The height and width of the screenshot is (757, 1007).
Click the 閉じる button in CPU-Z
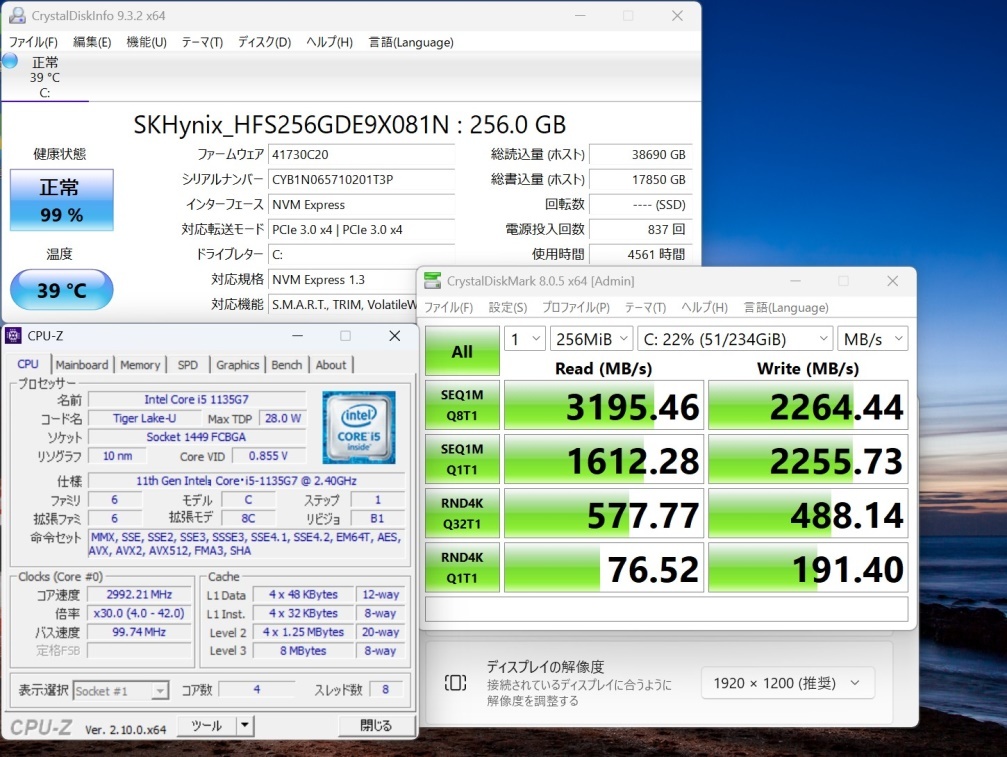click(375, 726)
